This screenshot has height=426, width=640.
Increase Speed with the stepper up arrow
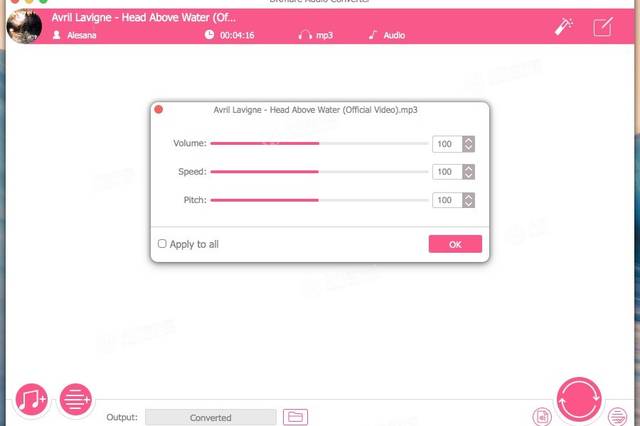[469, 168]
